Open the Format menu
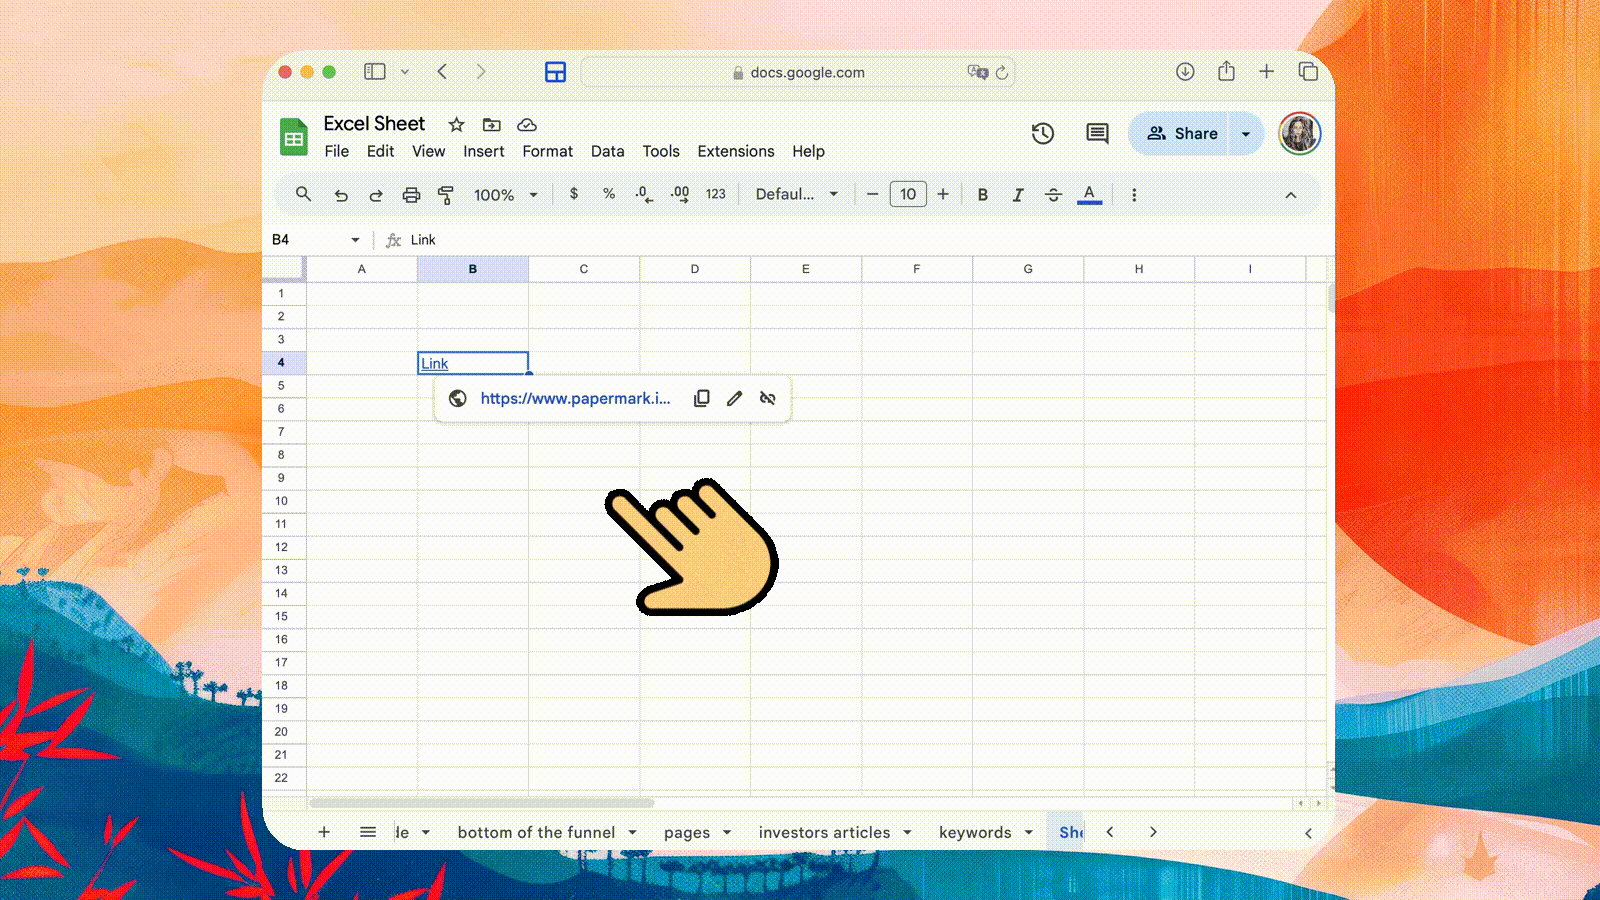1600x900 pixels. 548,151
